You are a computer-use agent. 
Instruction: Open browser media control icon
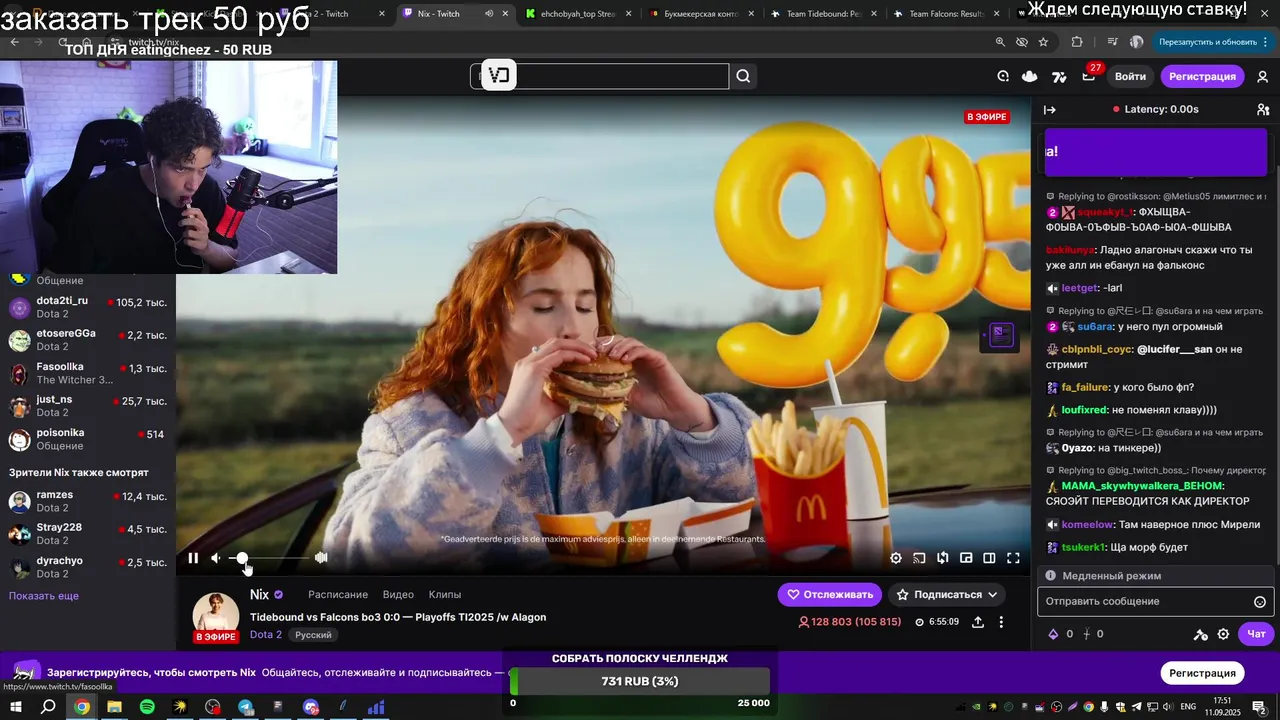tap(1112, 42)
